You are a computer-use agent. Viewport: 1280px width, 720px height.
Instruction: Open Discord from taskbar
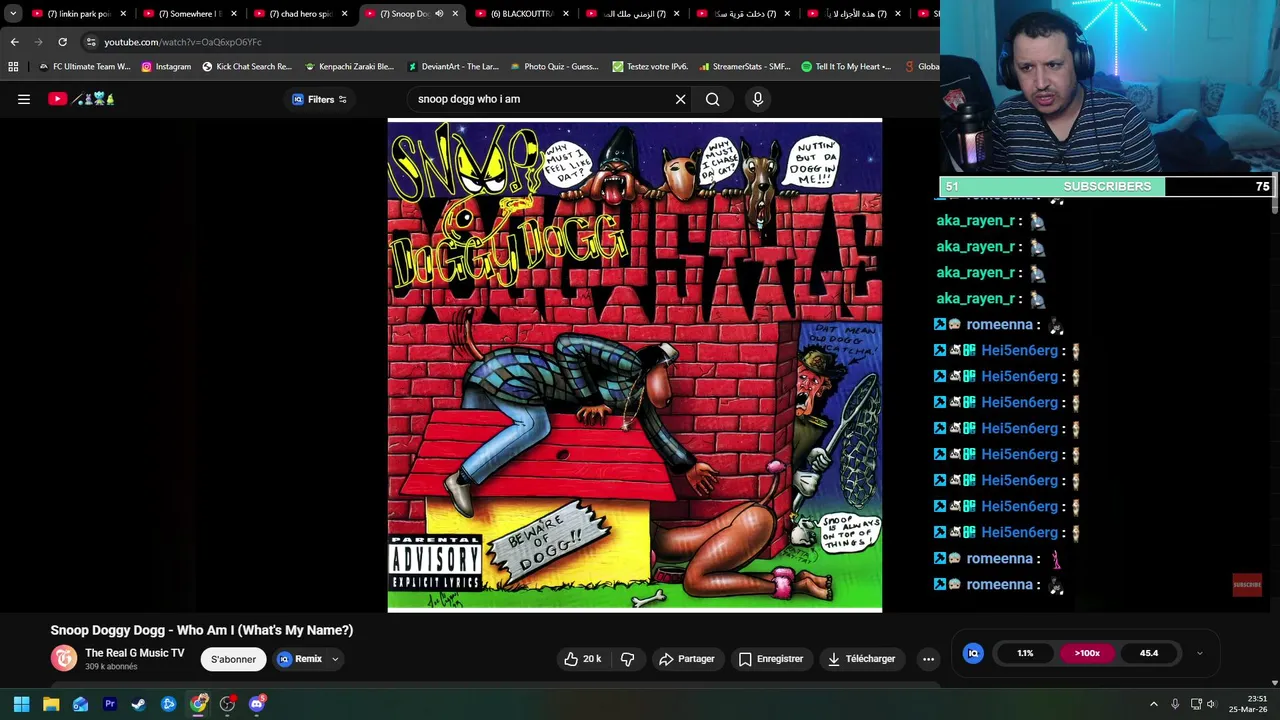pos(257,704)
